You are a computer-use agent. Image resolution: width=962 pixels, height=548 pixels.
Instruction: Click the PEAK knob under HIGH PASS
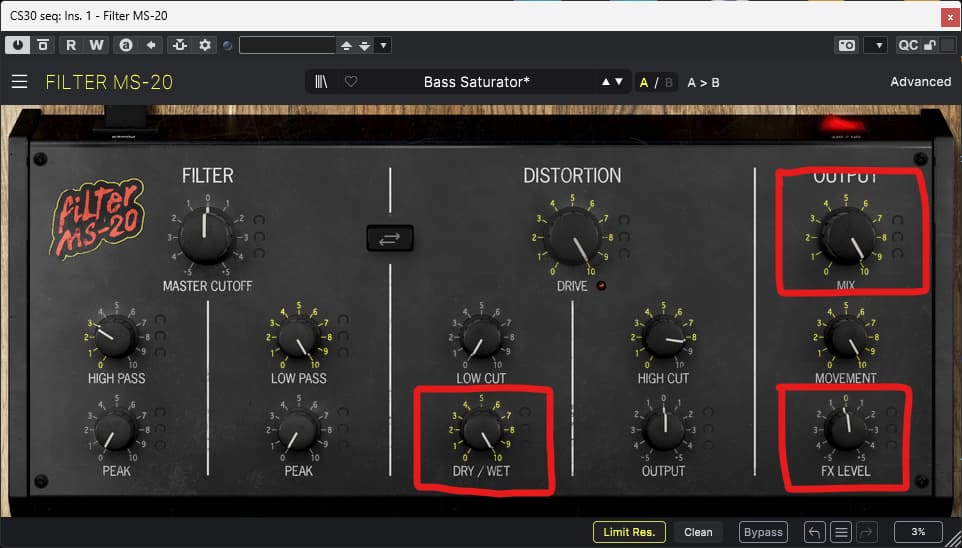tap(116, 430)
